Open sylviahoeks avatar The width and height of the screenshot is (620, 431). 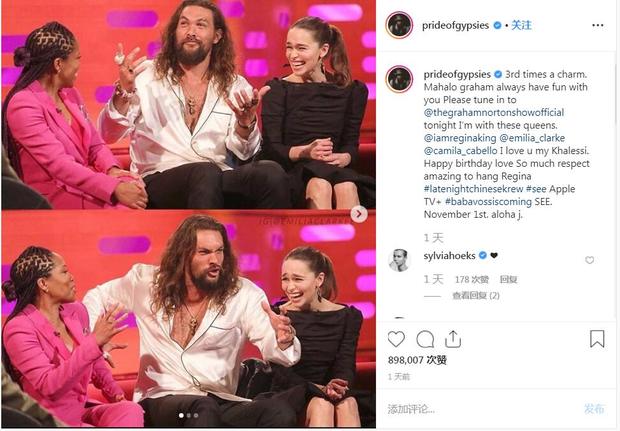click(x=399, y=260)
